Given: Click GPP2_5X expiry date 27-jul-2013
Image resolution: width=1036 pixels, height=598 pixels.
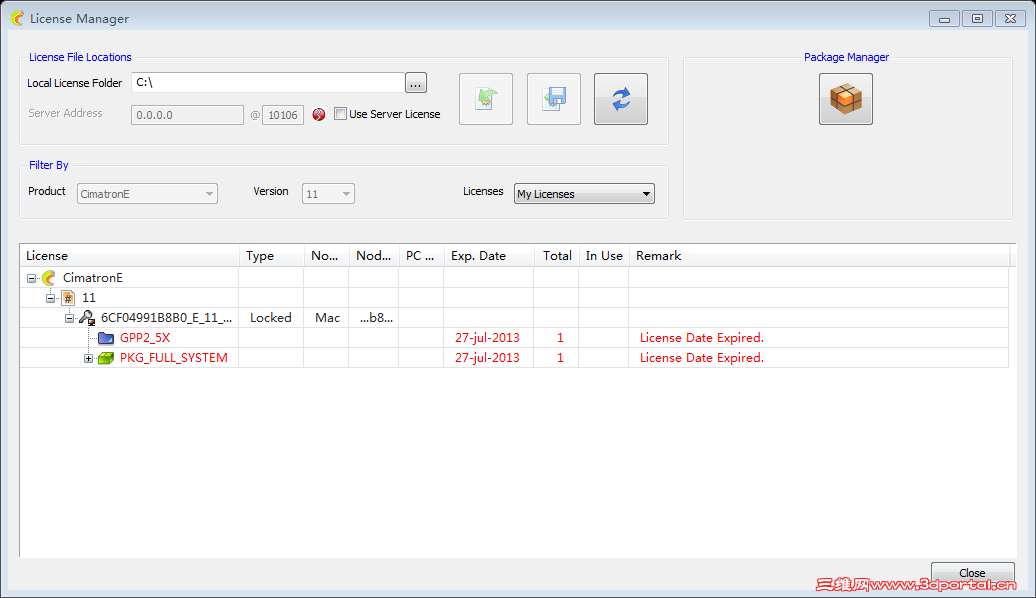Looking at the screenshot, I should tap(488, 338).
